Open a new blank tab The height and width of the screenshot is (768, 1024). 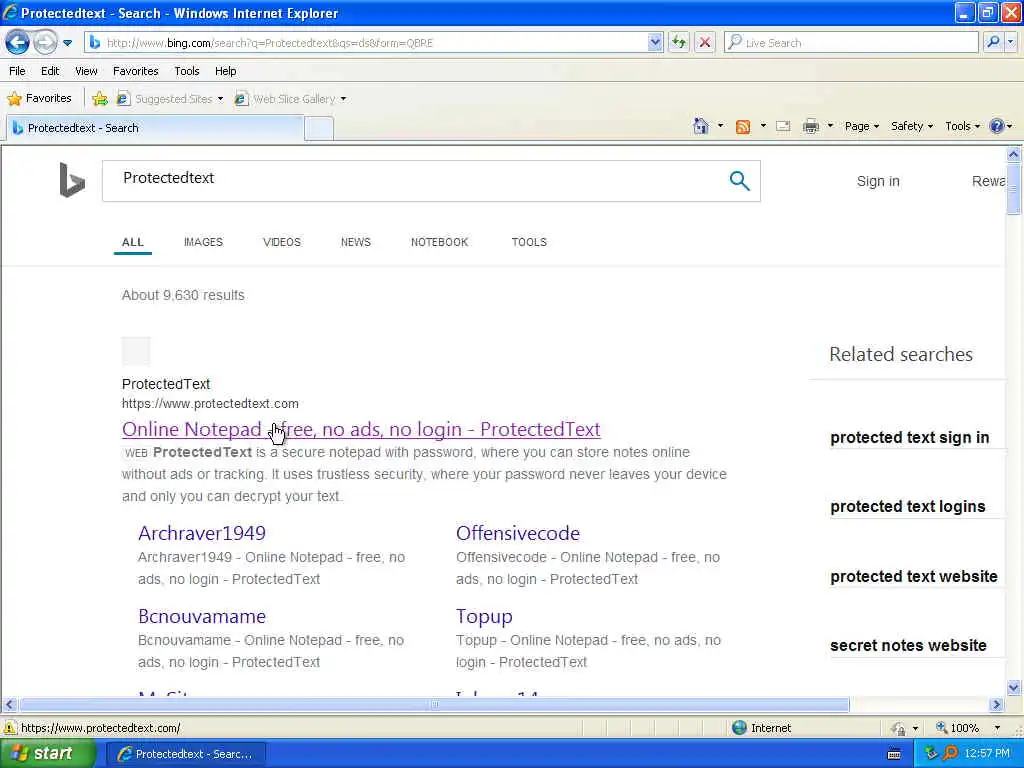click(319, 129)
